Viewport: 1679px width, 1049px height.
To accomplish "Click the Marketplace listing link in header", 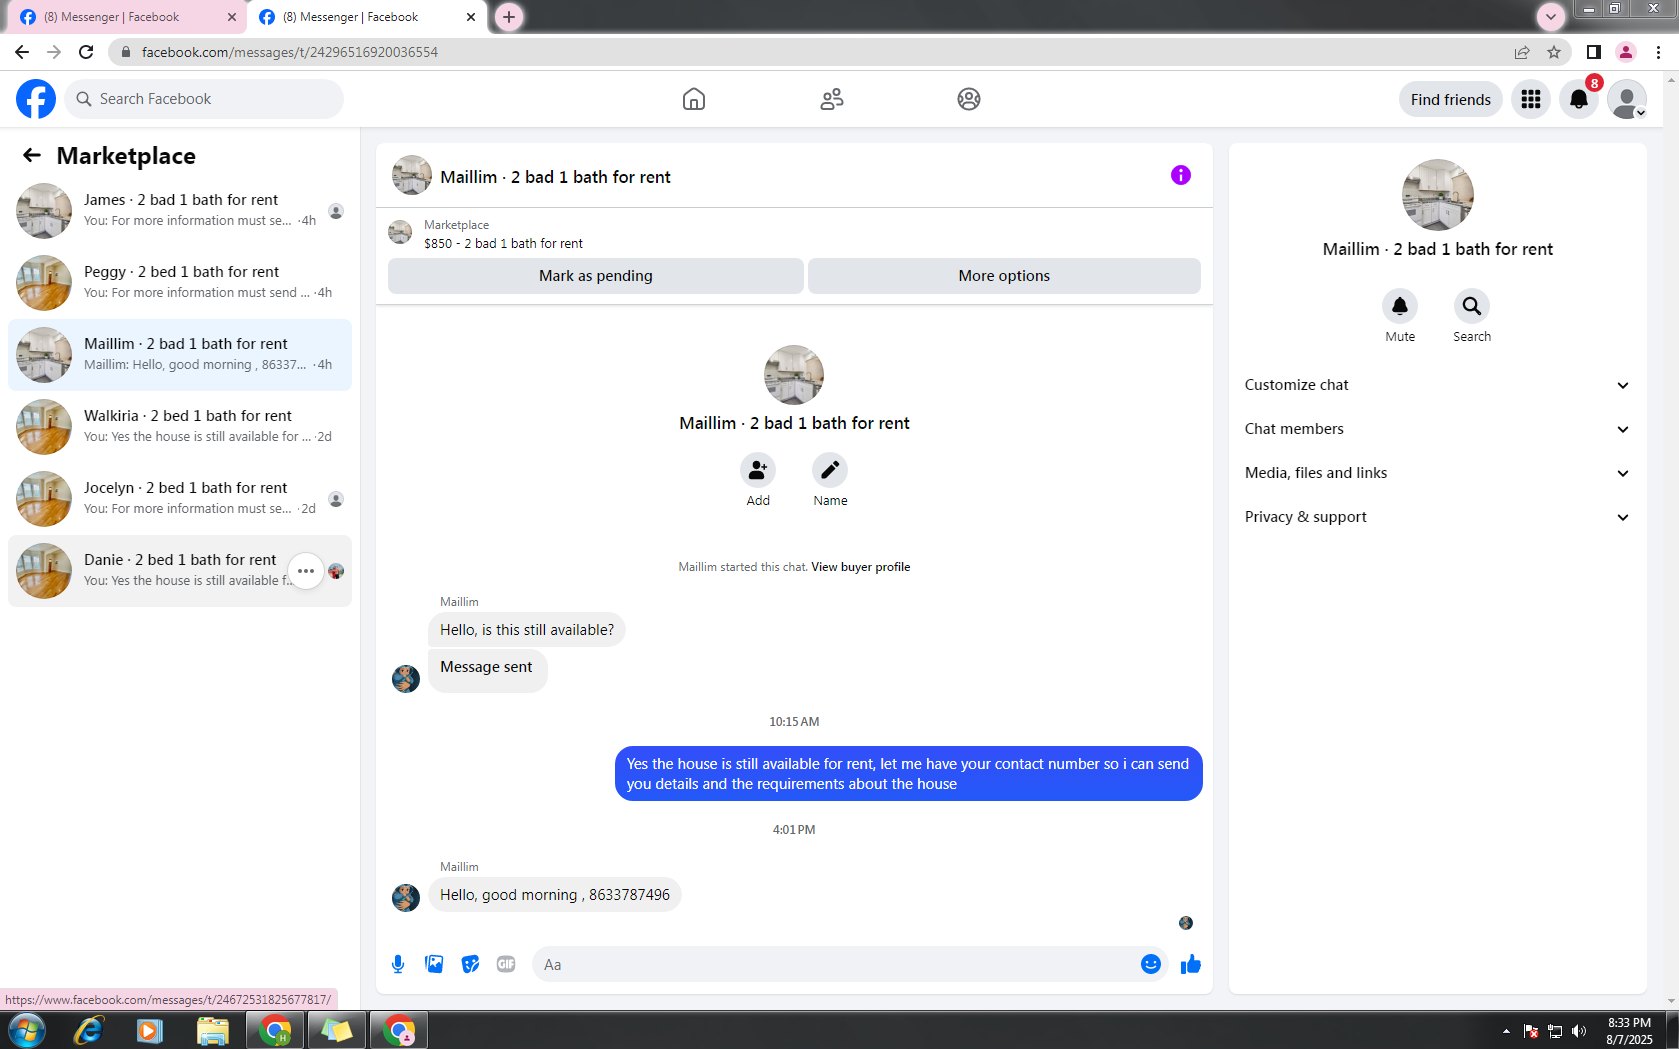I will 503,243.
